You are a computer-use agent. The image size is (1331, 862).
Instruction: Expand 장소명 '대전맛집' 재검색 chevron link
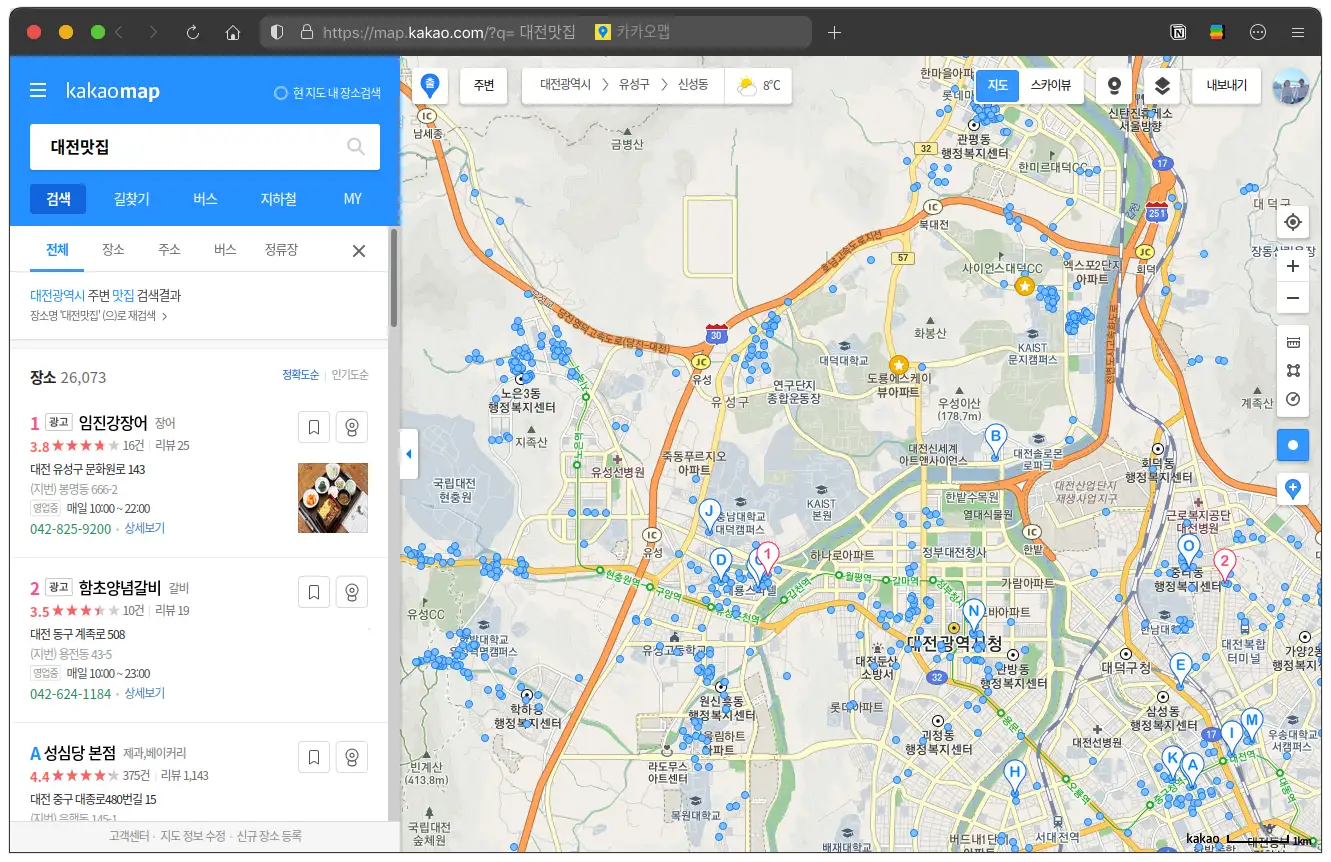pyautogui.click(x=99, y=316)
